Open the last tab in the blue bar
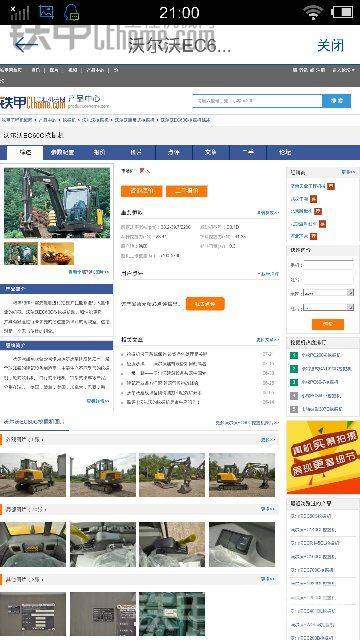The image size is (360, 640). [x=285, y=152]
